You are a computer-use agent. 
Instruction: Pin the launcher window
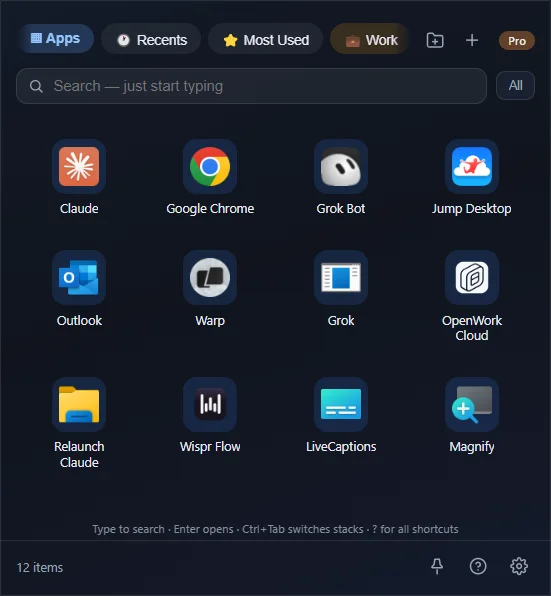point(437,566)
